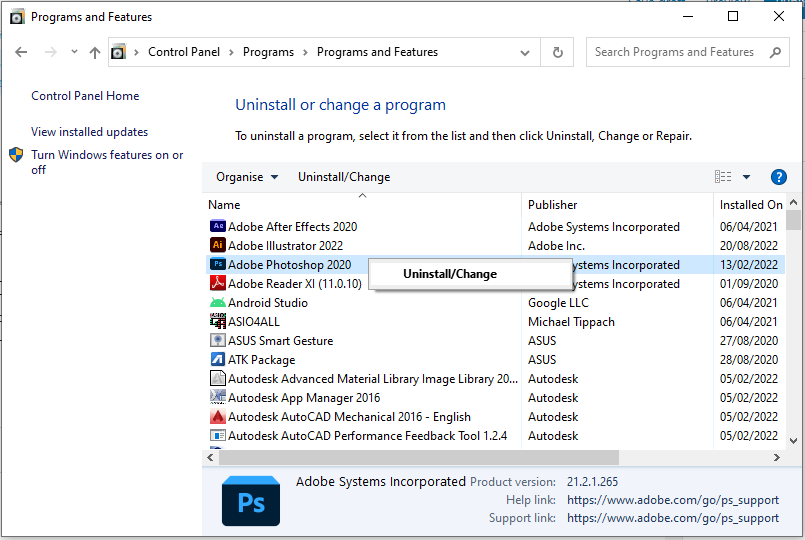This screenshot has width=805, height=540.
Task: Click the Programs breadcrumb
Action: [x=268, y=52]
